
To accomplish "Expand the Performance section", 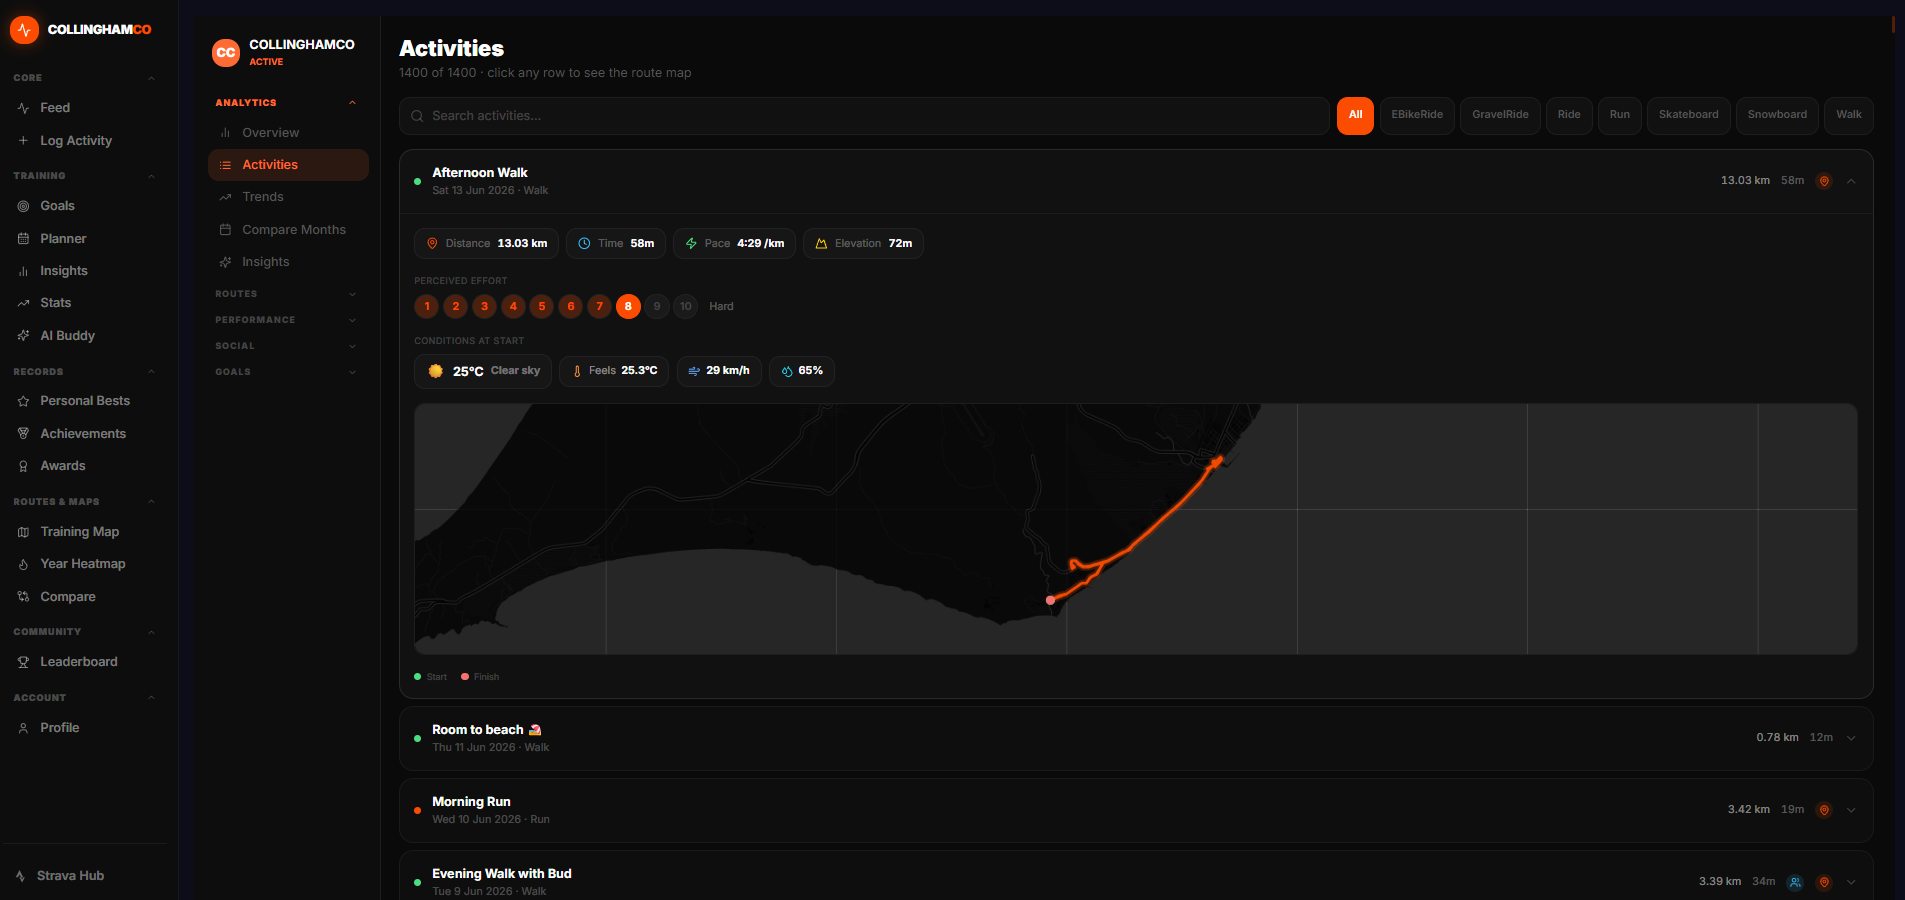I will [x=286, y=320].
